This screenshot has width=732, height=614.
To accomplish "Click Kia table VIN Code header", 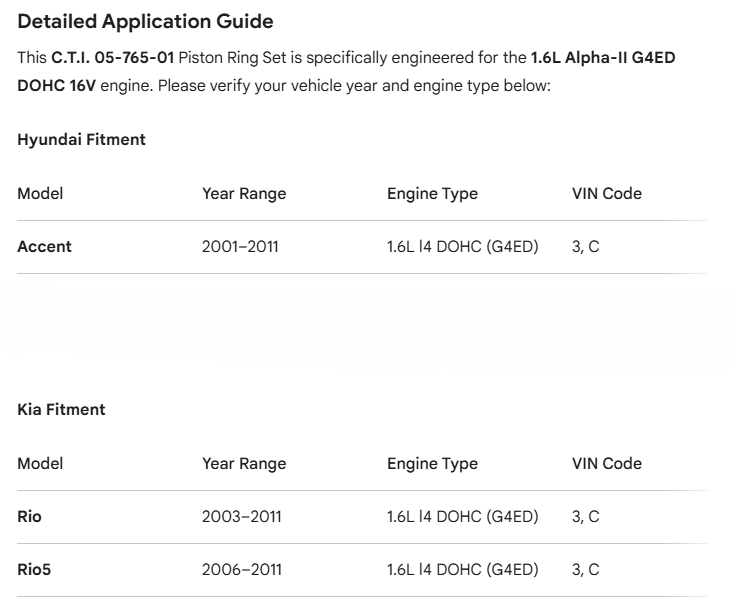I will [x=607, y=464].
